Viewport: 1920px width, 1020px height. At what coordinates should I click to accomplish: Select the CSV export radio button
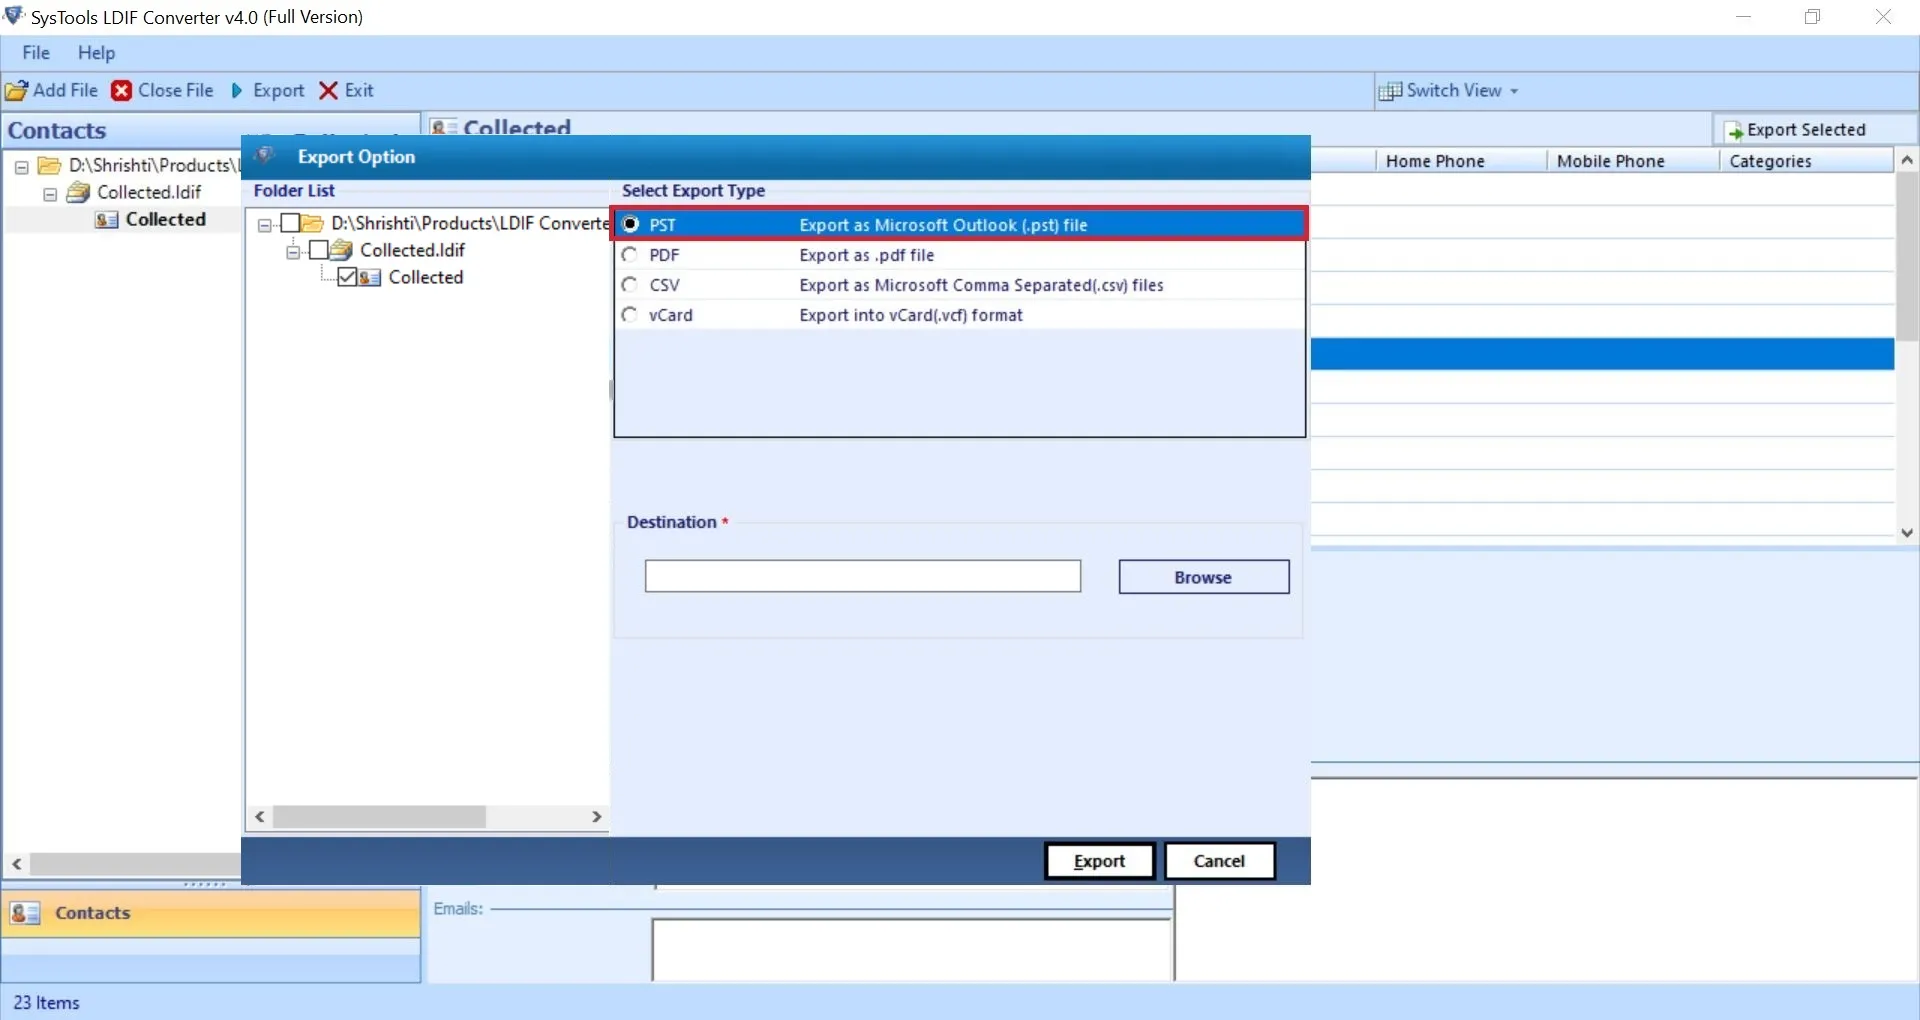point(630,285)
